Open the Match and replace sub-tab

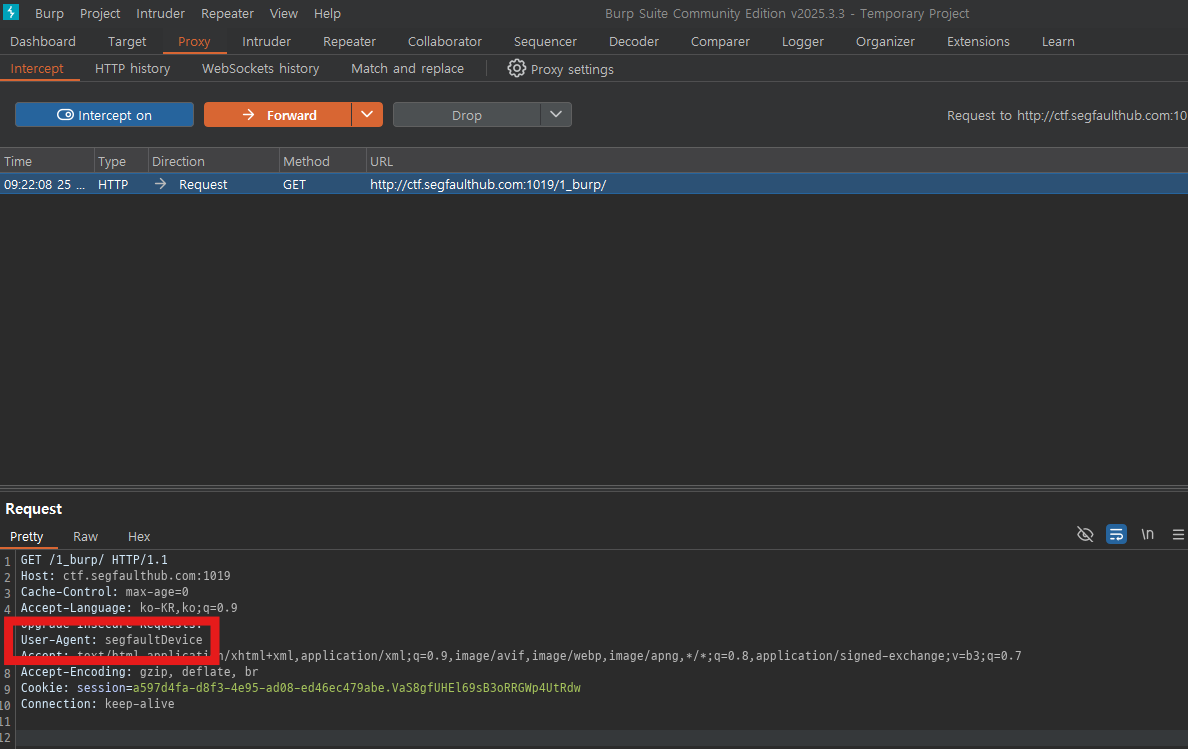pyautogui.click(x=408, y=68)
